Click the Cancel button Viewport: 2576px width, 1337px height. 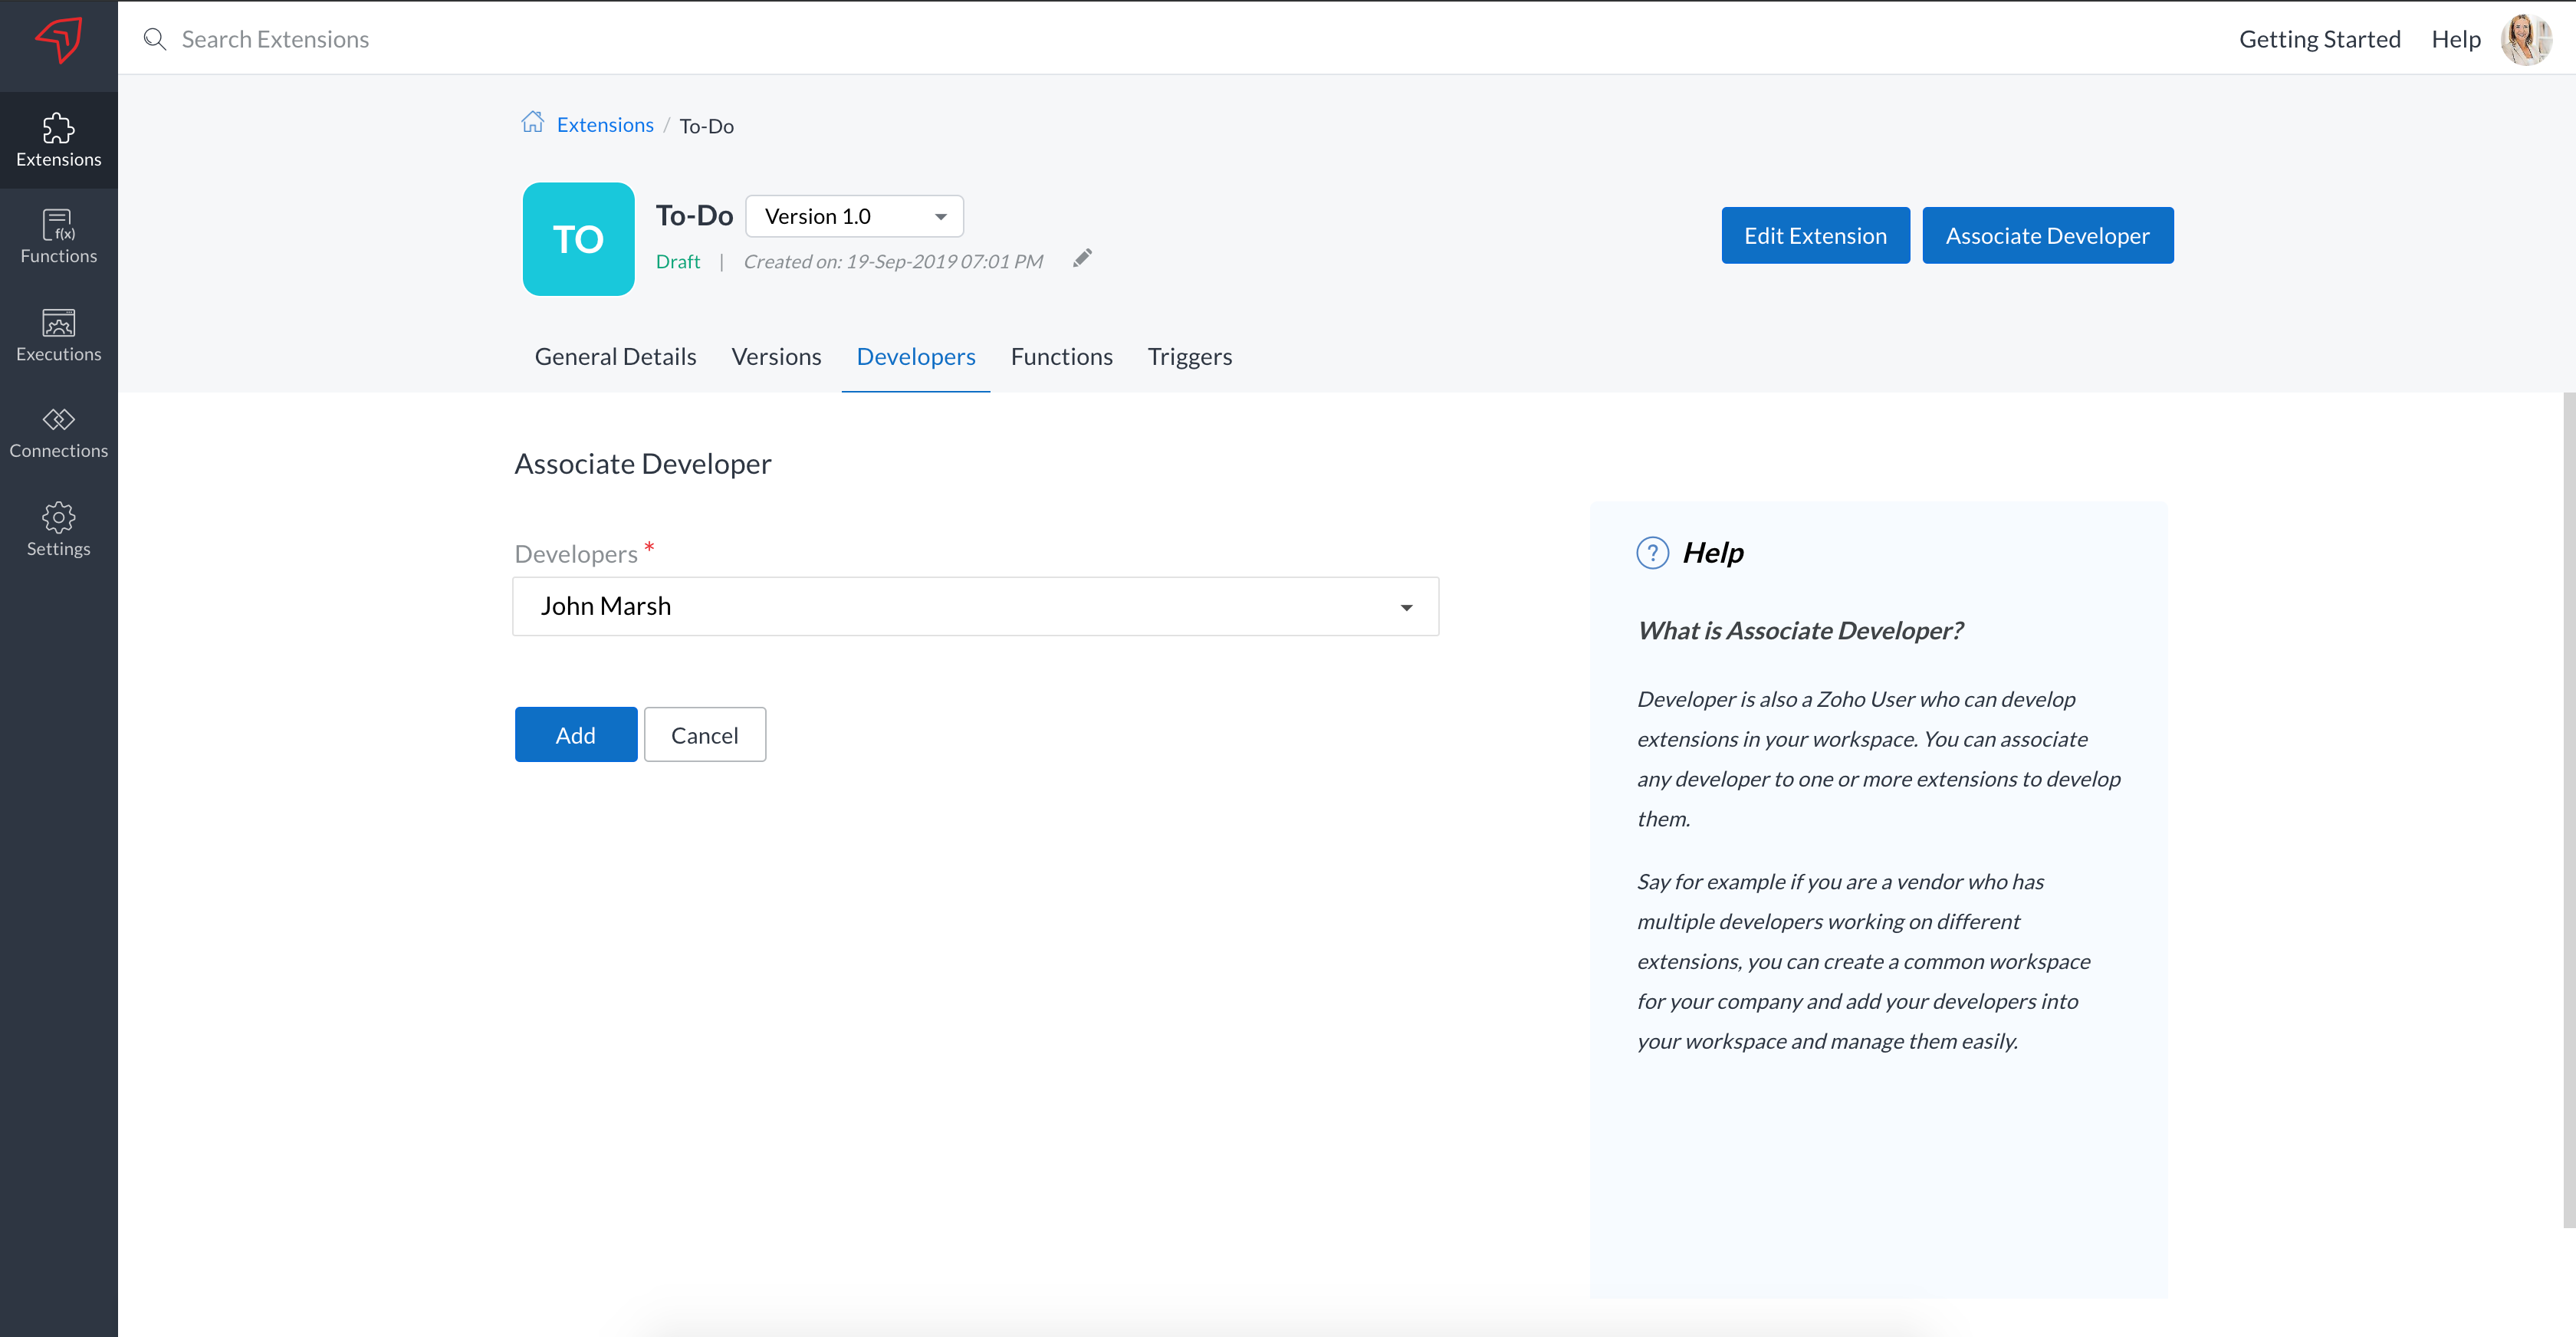tap(704, 735)
